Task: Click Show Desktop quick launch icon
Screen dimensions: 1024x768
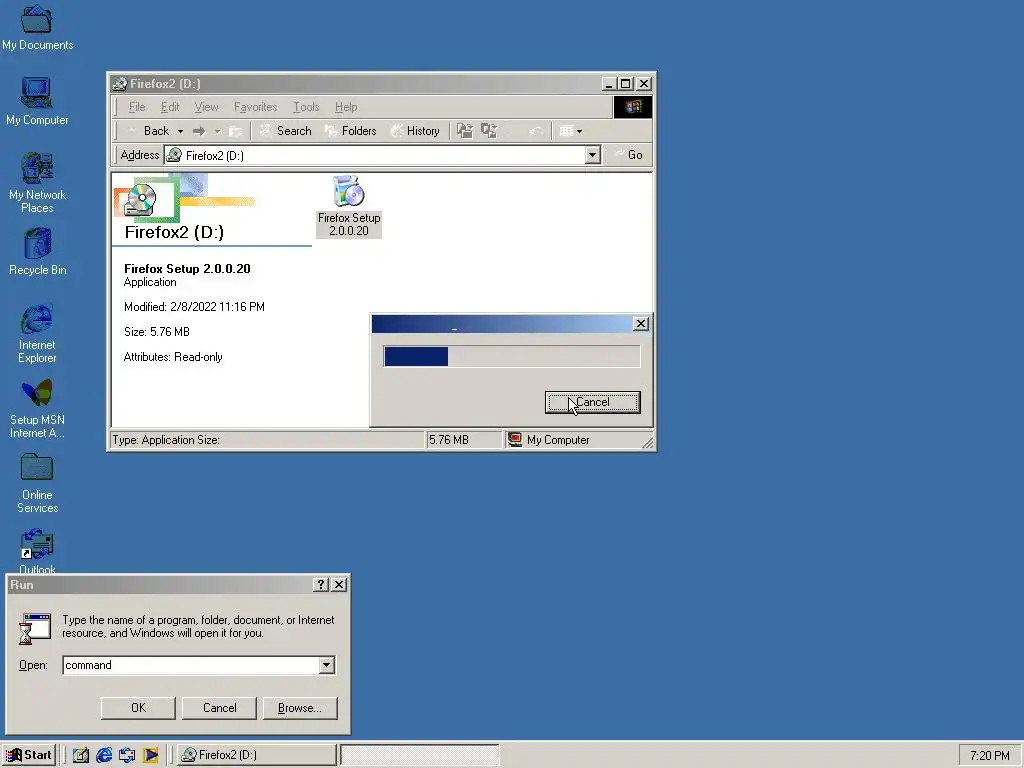Action: click(x=80, y=755)
